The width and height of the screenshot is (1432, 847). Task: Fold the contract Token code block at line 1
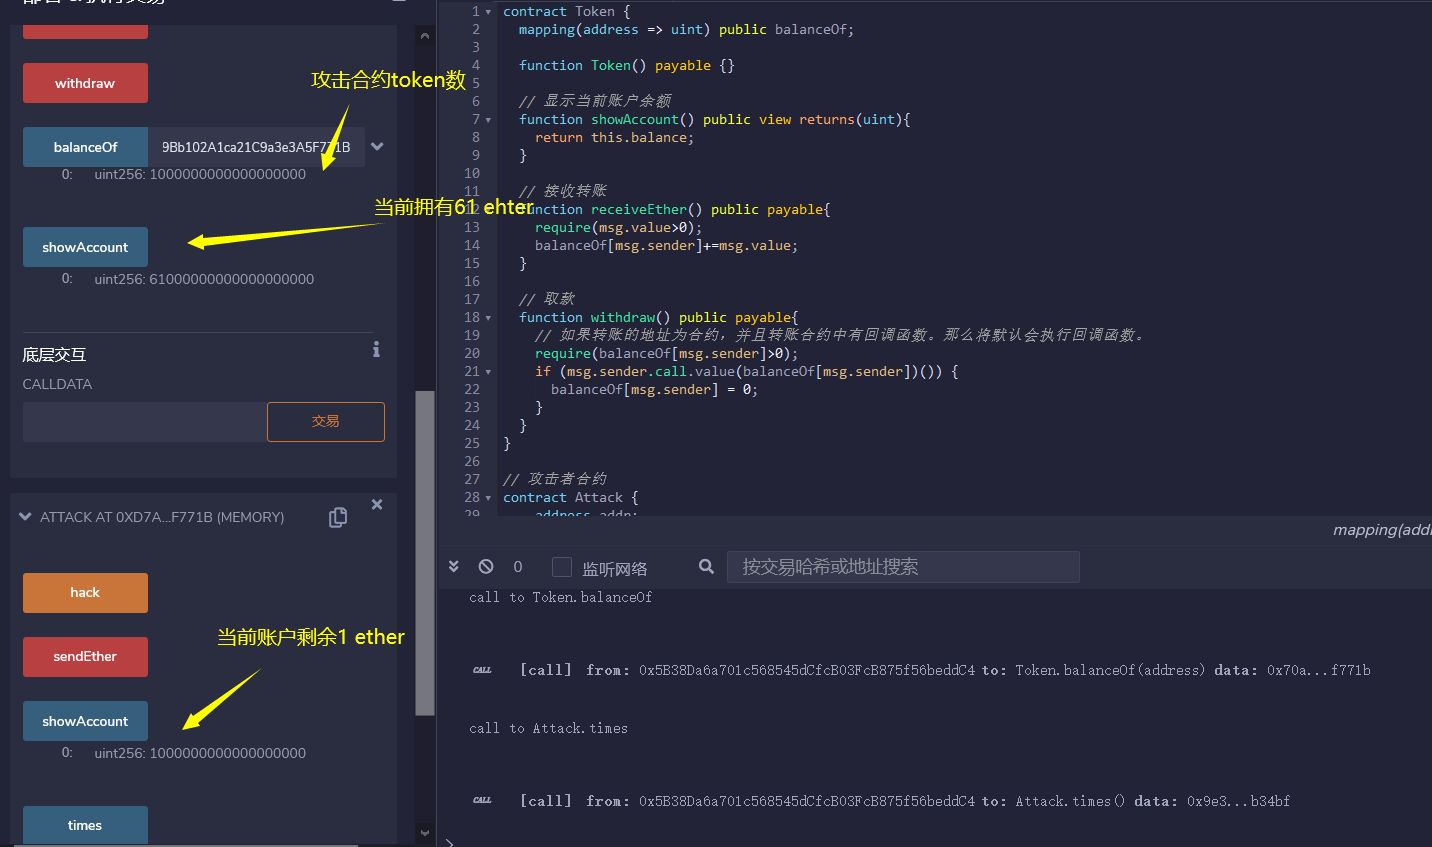[x=488, y=12]
